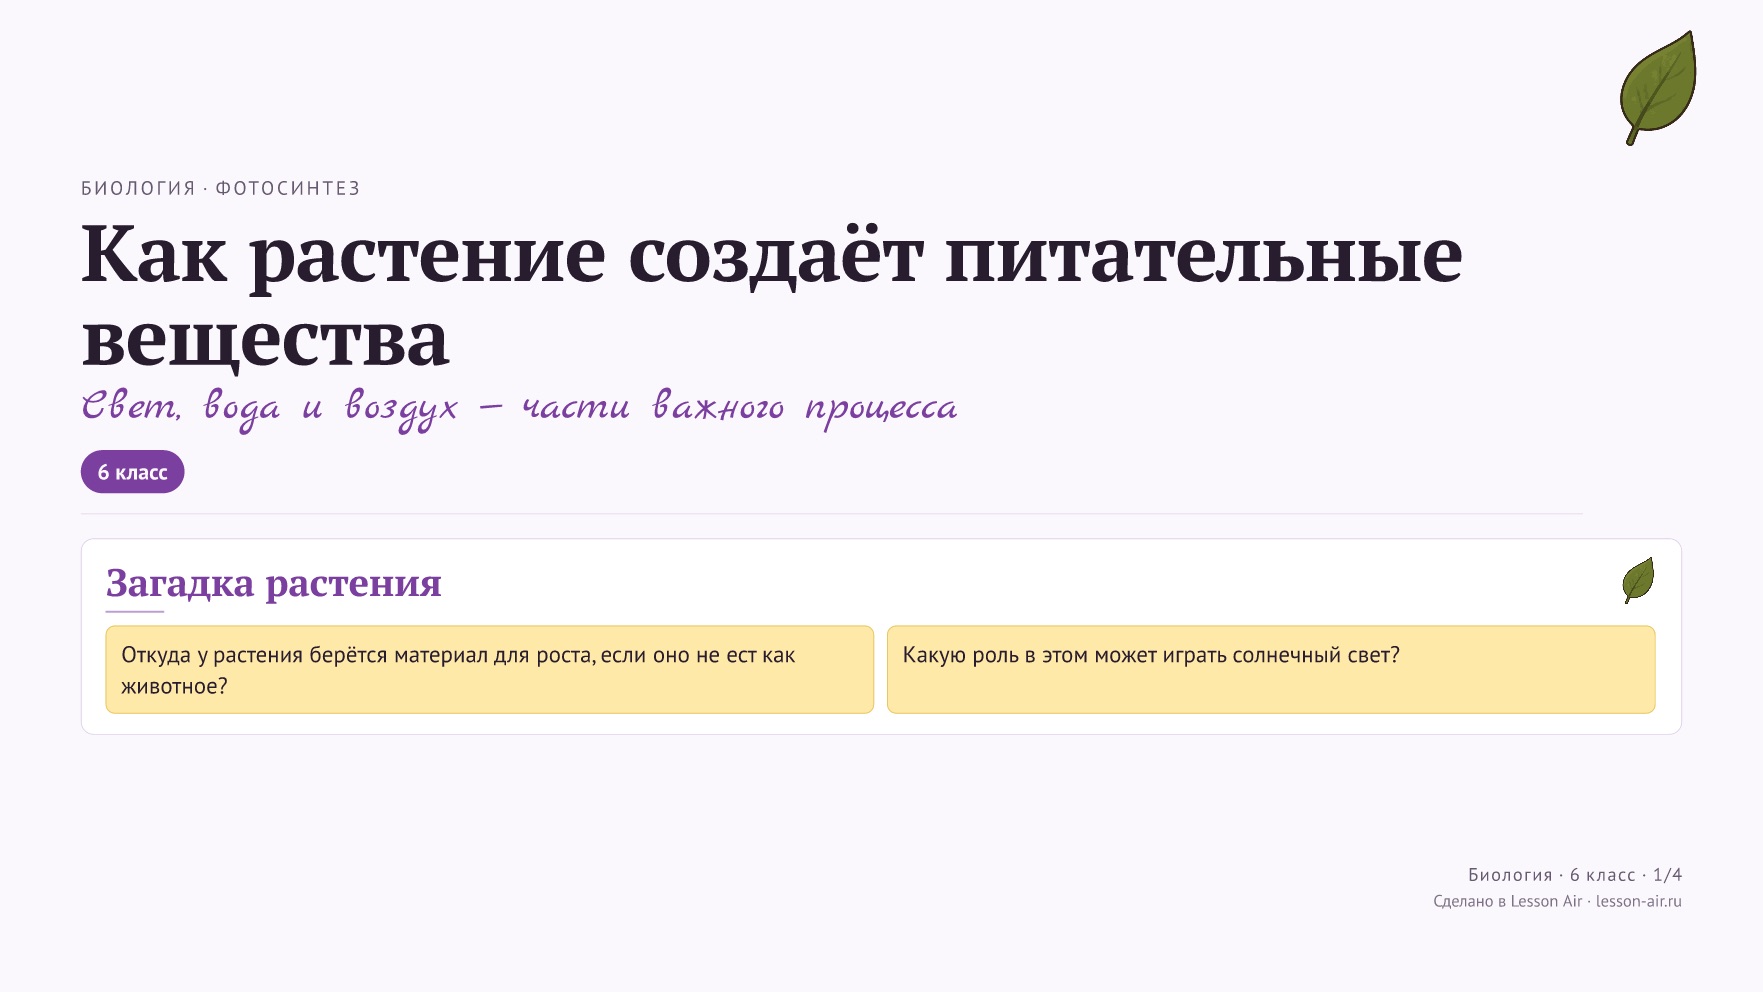
Task: Click the «Загадка растения» card heading
Action: 274,582
